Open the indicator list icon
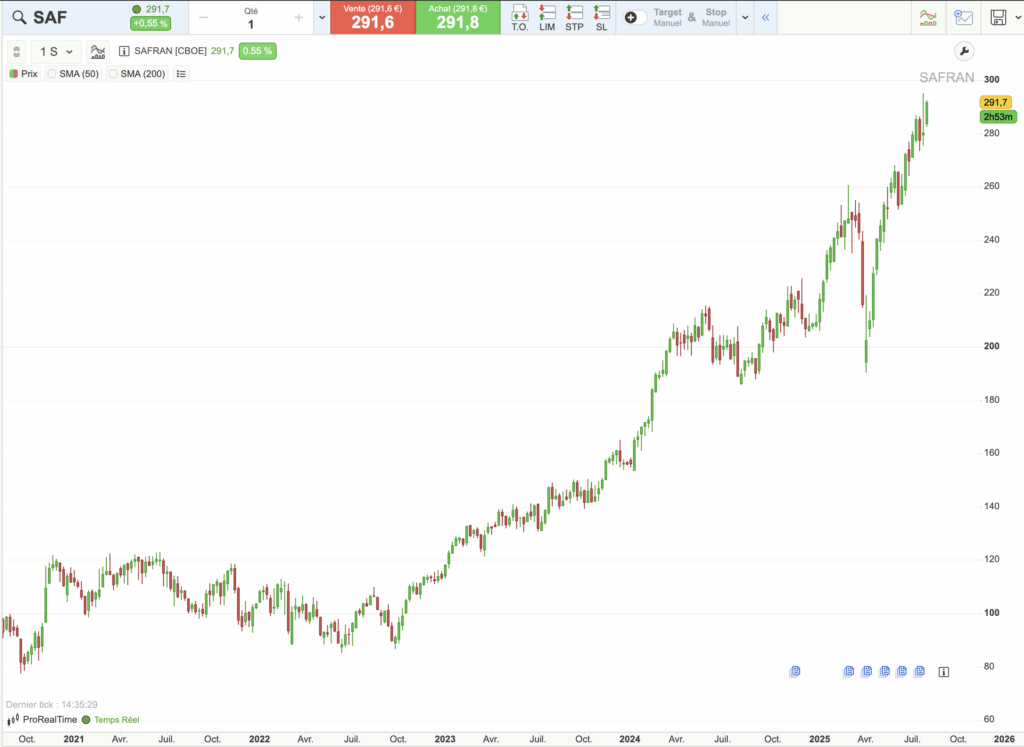Viewport: 1024px width, 747px height. click(x=181, y=73)
